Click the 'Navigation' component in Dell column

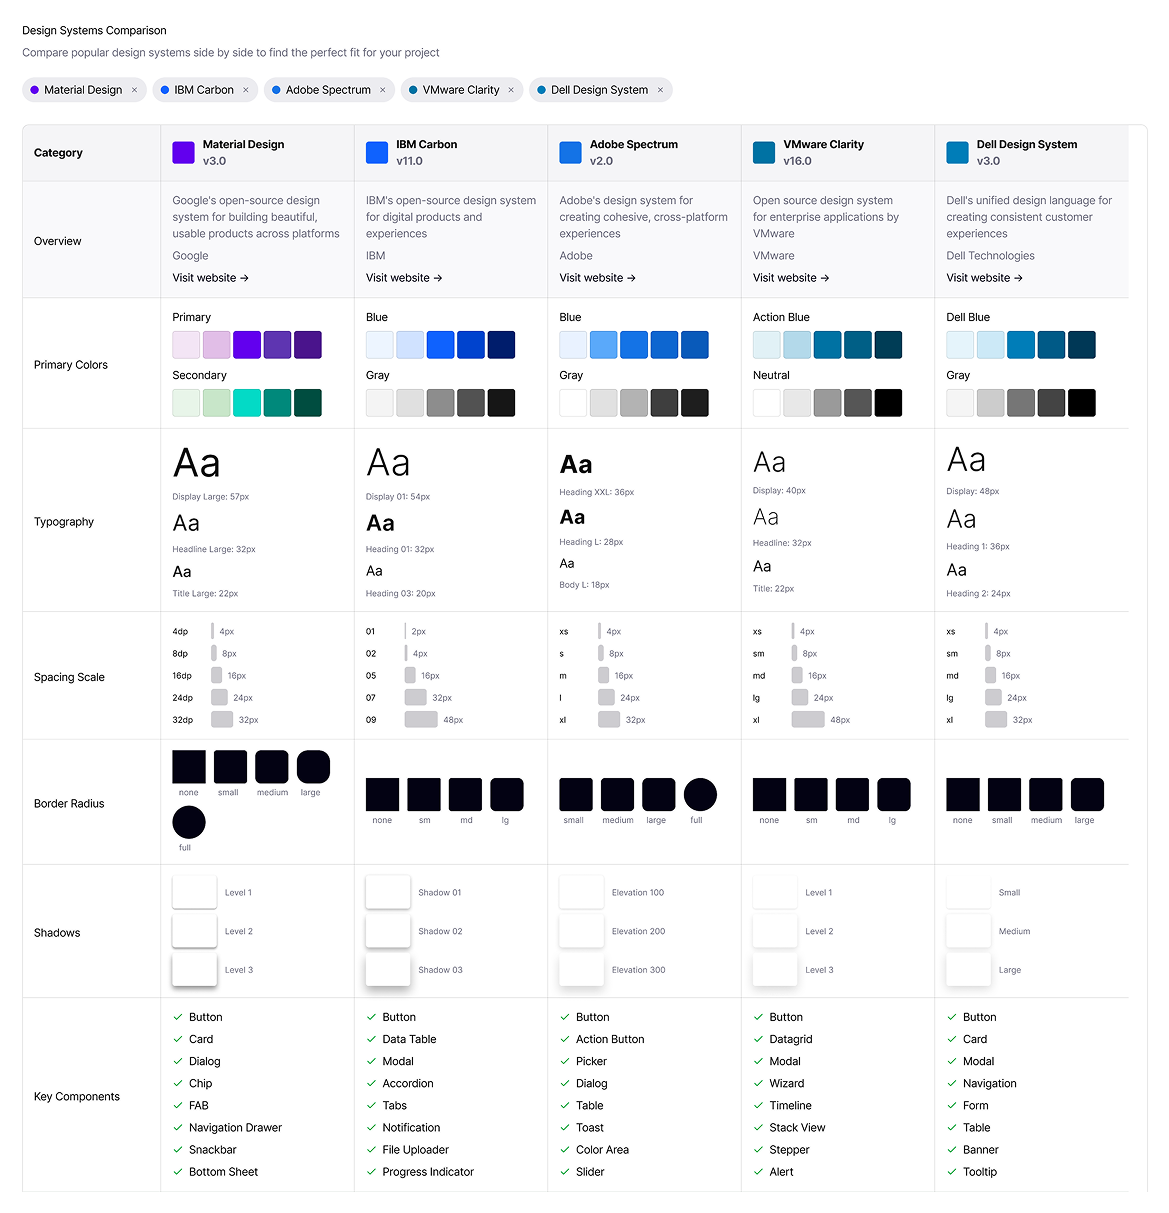(990, 1084)
